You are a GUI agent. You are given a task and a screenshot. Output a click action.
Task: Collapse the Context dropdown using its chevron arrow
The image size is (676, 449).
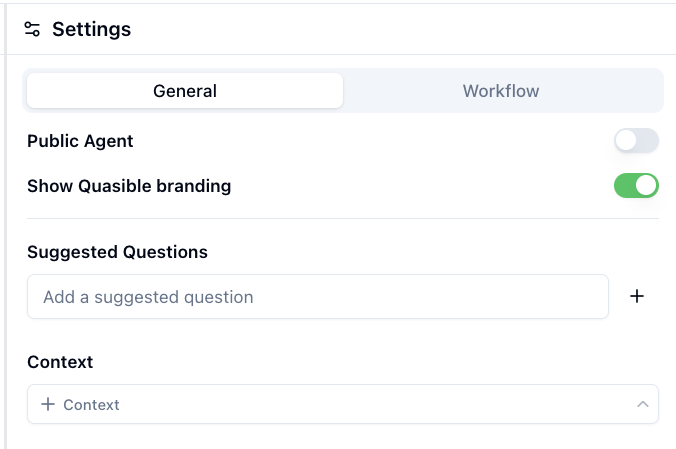pos(643,404)
